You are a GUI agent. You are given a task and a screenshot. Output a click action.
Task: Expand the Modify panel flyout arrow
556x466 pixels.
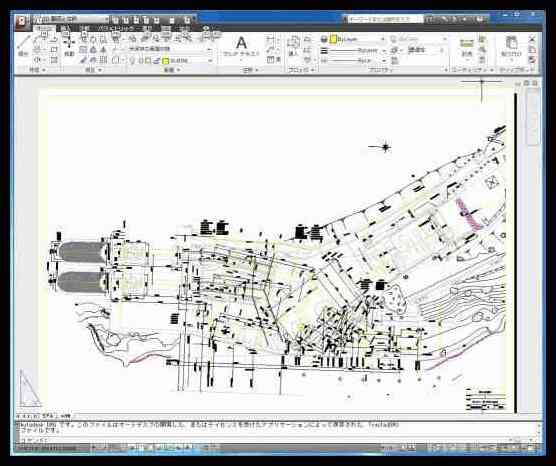point(100,70)
